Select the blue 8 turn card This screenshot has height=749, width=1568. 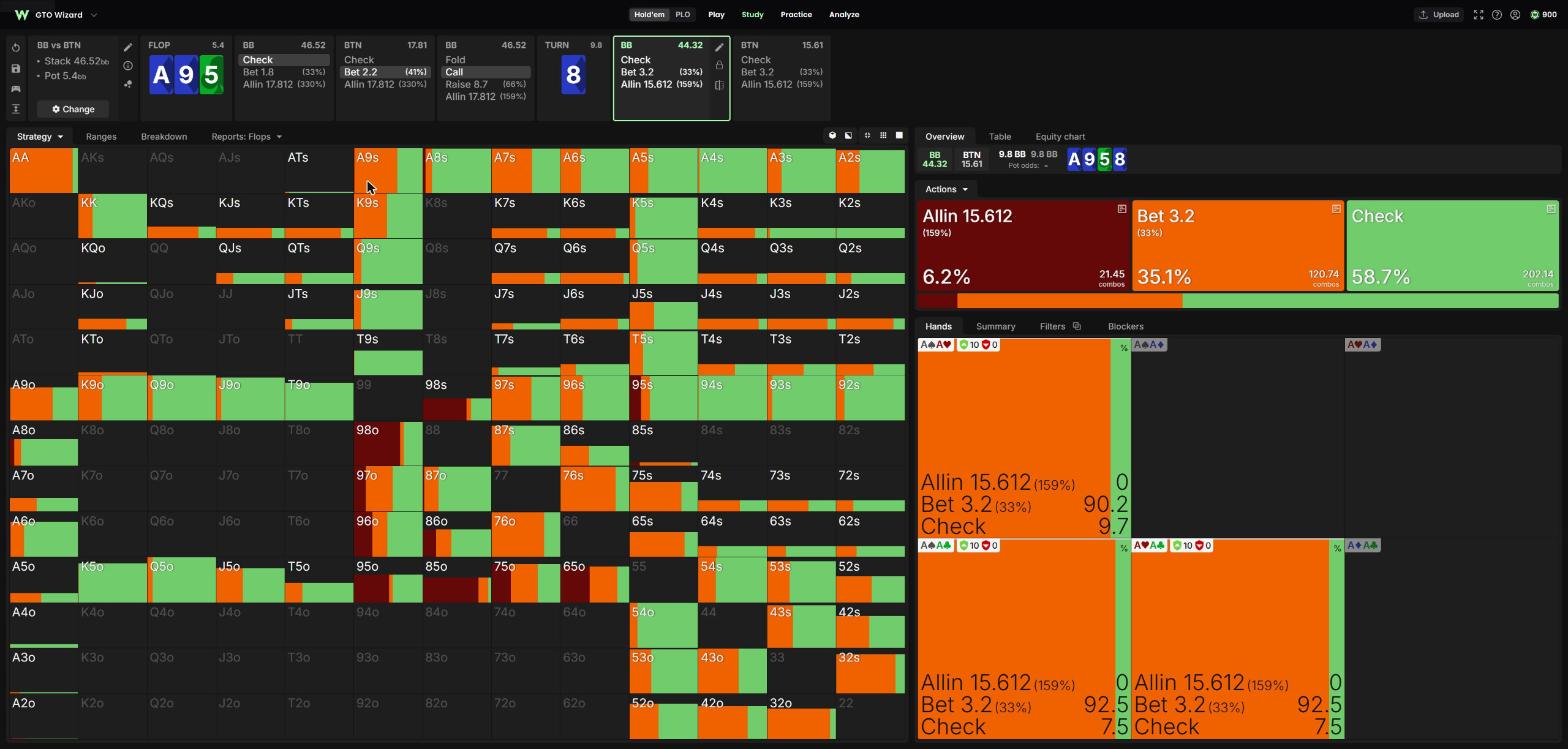pyautogui.click(x=573, y=76)
